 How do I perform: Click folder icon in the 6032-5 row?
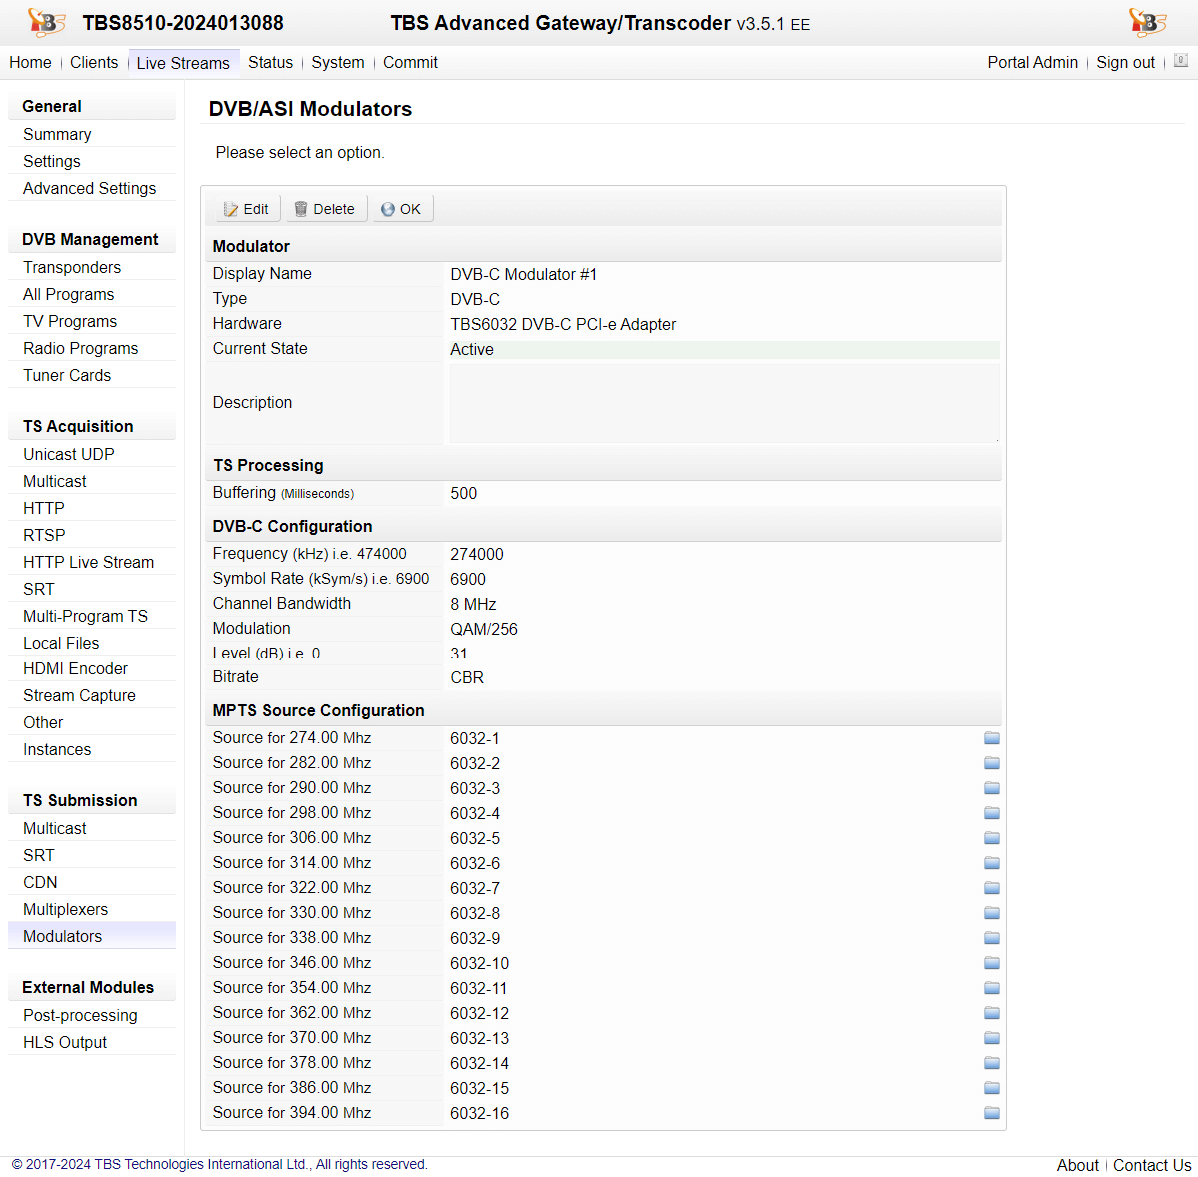991,838
